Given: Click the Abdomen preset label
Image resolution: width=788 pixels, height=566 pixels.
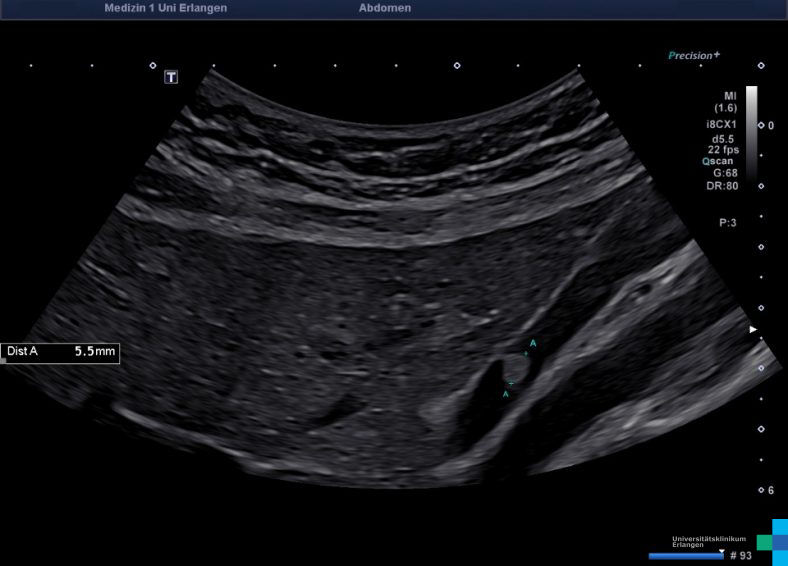Looking at the screenshot, I should pyautogui.click(x=384, y=8).
